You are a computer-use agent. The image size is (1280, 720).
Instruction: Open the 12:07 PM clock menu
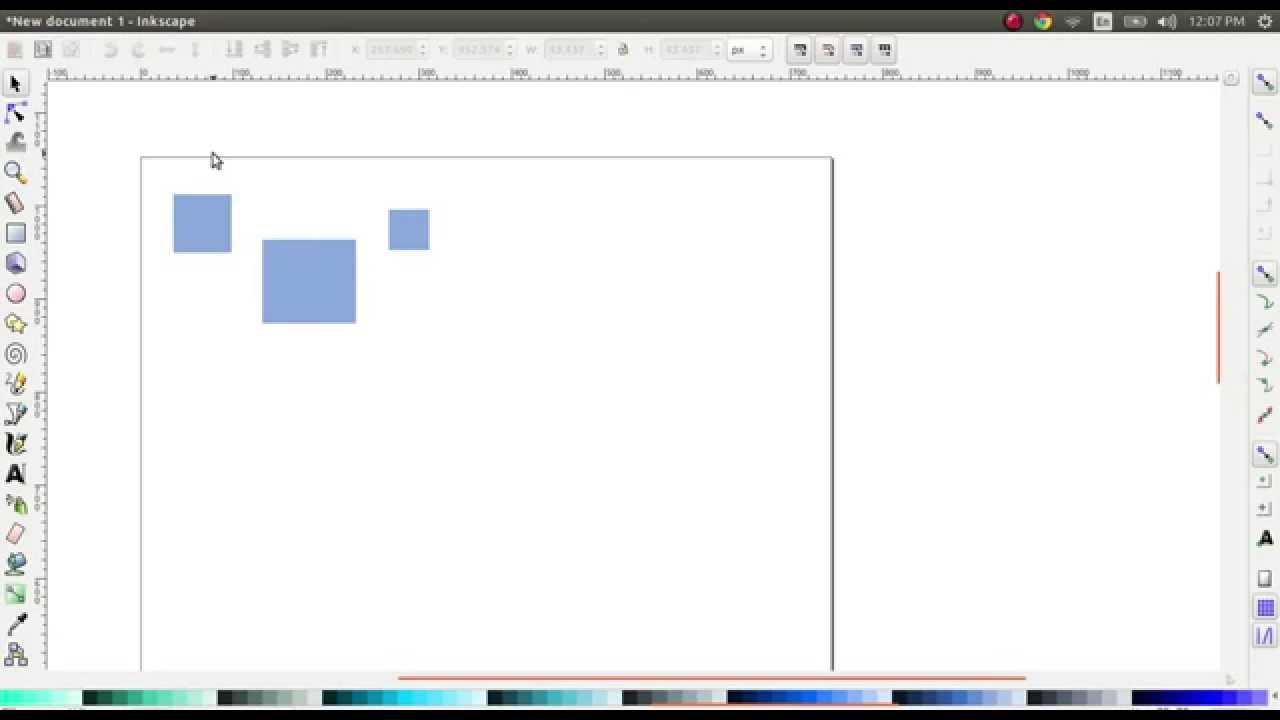tap(1216, 21)
